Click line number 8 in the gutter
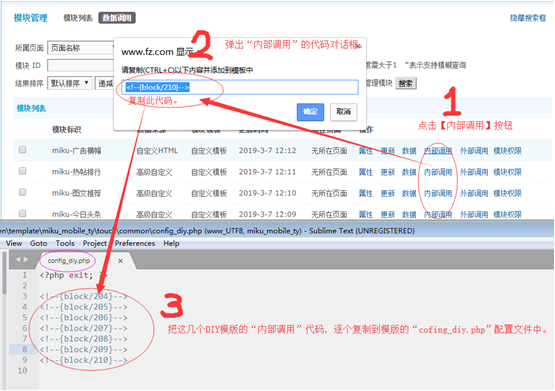This screenshot has width=555, height=391. (x=24, y=350)
